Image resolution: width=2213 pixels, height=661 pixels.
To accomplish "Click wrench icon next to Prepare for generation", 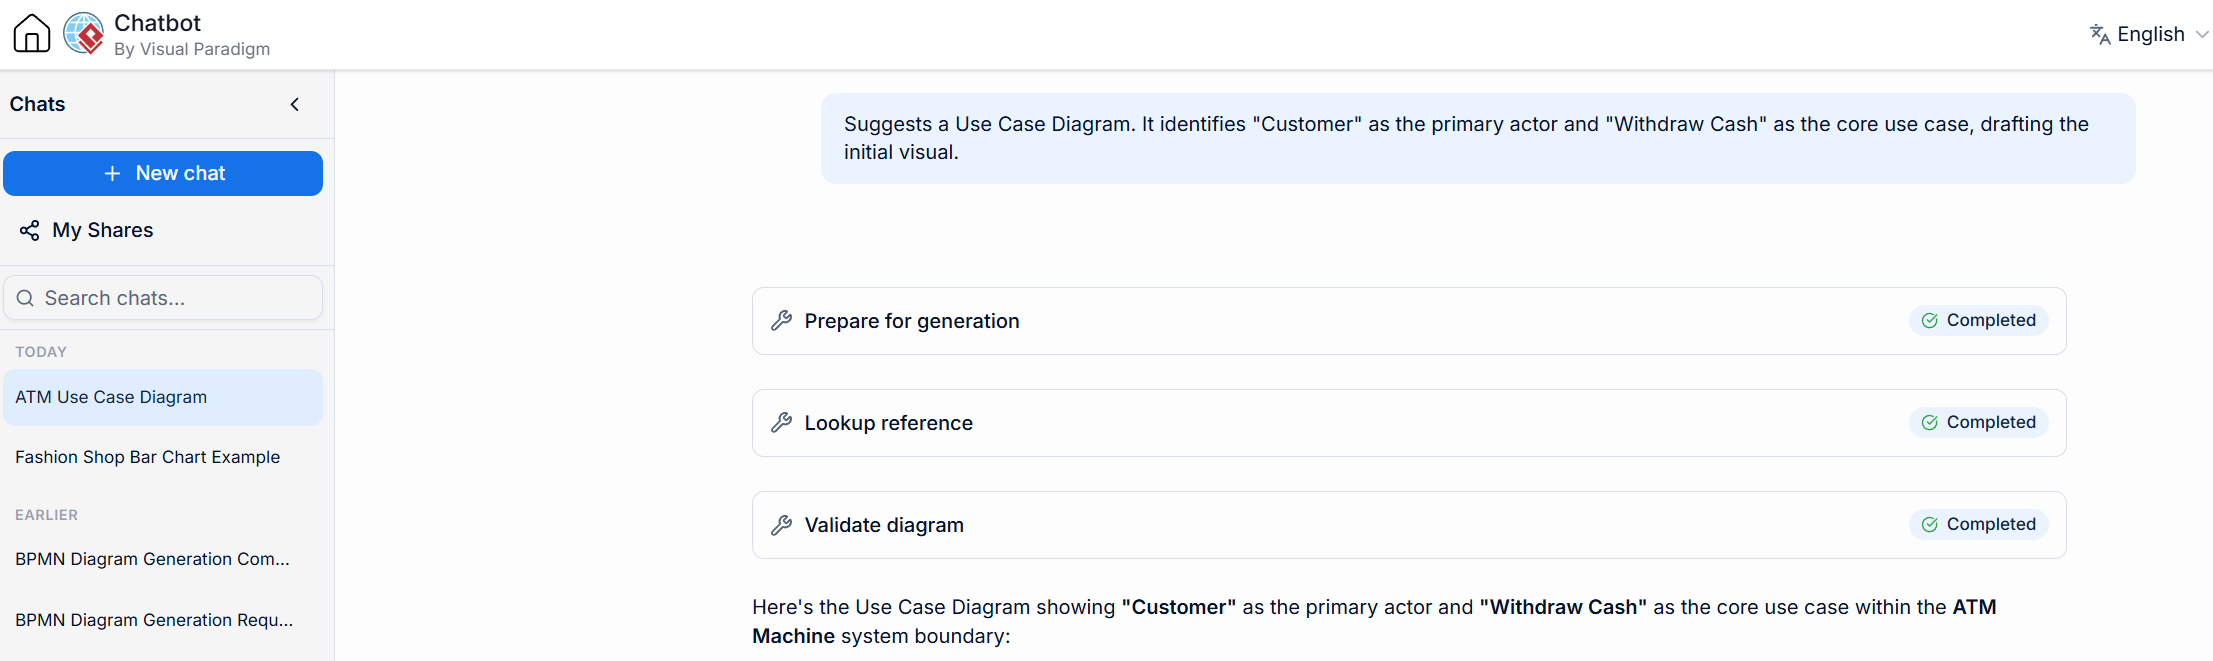I will tap(782, 321).
